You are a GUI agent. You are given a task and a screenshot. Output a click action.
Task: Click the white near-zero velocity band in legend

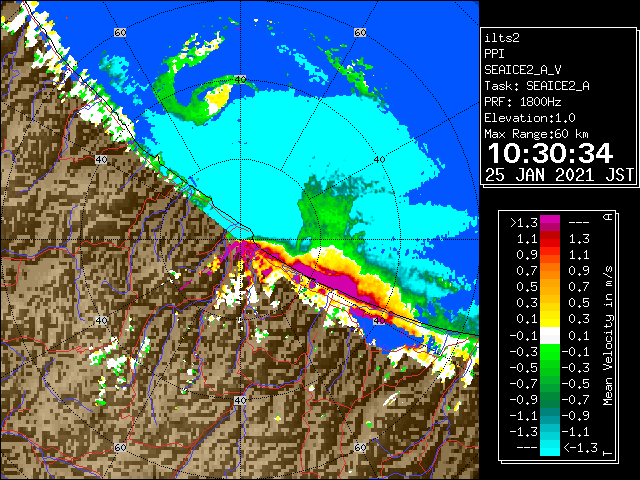[550, 336]
